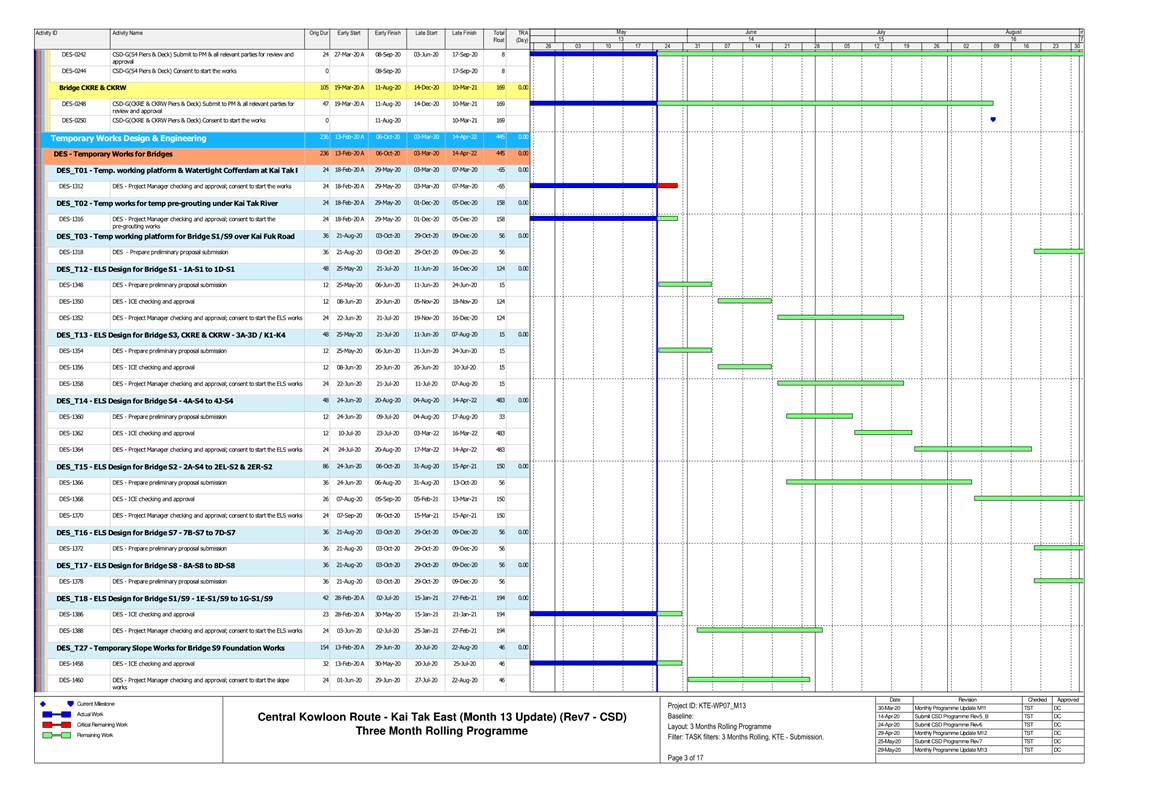Collapse the Bridge CKRE & CKRW group
Screen dimensions: 1149x812
pyautogui.click(x=92, y=87)
